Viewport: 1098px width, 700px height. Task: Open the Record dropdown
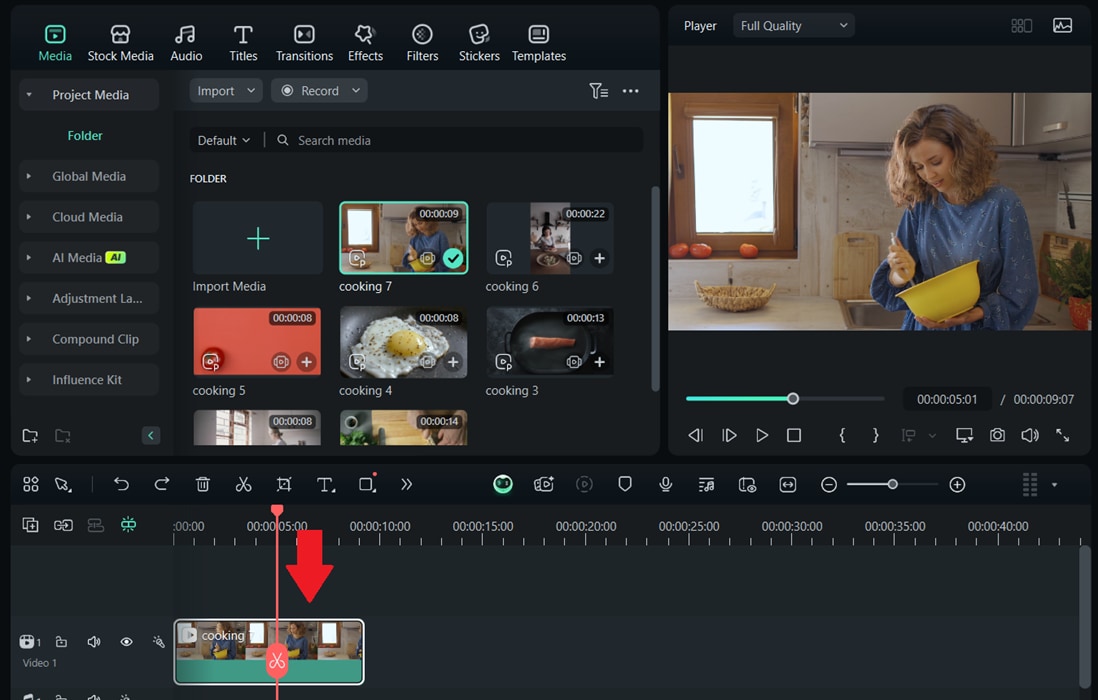tap(319, 91)
